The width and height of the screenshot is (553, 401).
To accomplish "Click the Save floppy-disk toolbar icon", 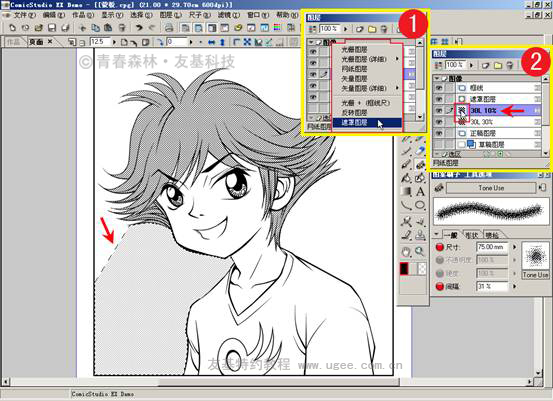I will pyautogui.click(x=52, y=28).
